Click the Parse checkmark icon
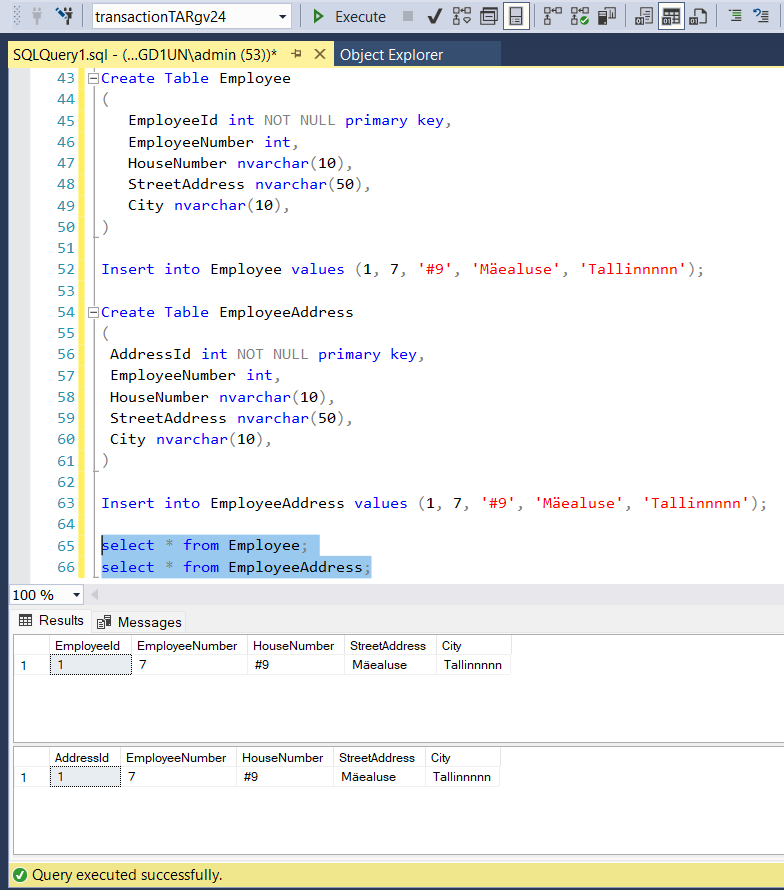The width and height of the screenshot is (784, 890). [434, 16]
